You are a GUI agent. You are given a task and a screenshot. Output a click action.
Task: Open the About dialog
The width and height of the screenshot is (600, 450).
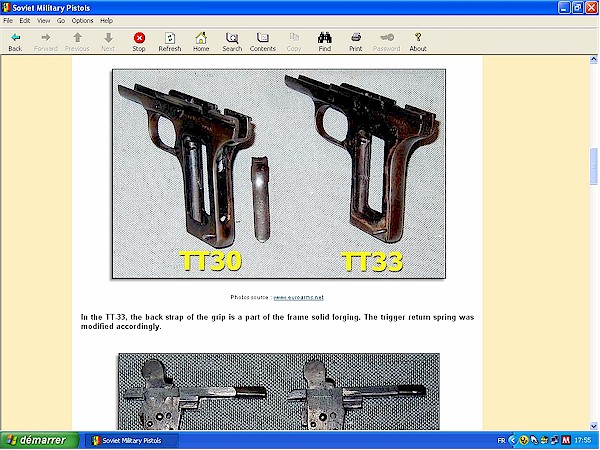pos(418,42)
